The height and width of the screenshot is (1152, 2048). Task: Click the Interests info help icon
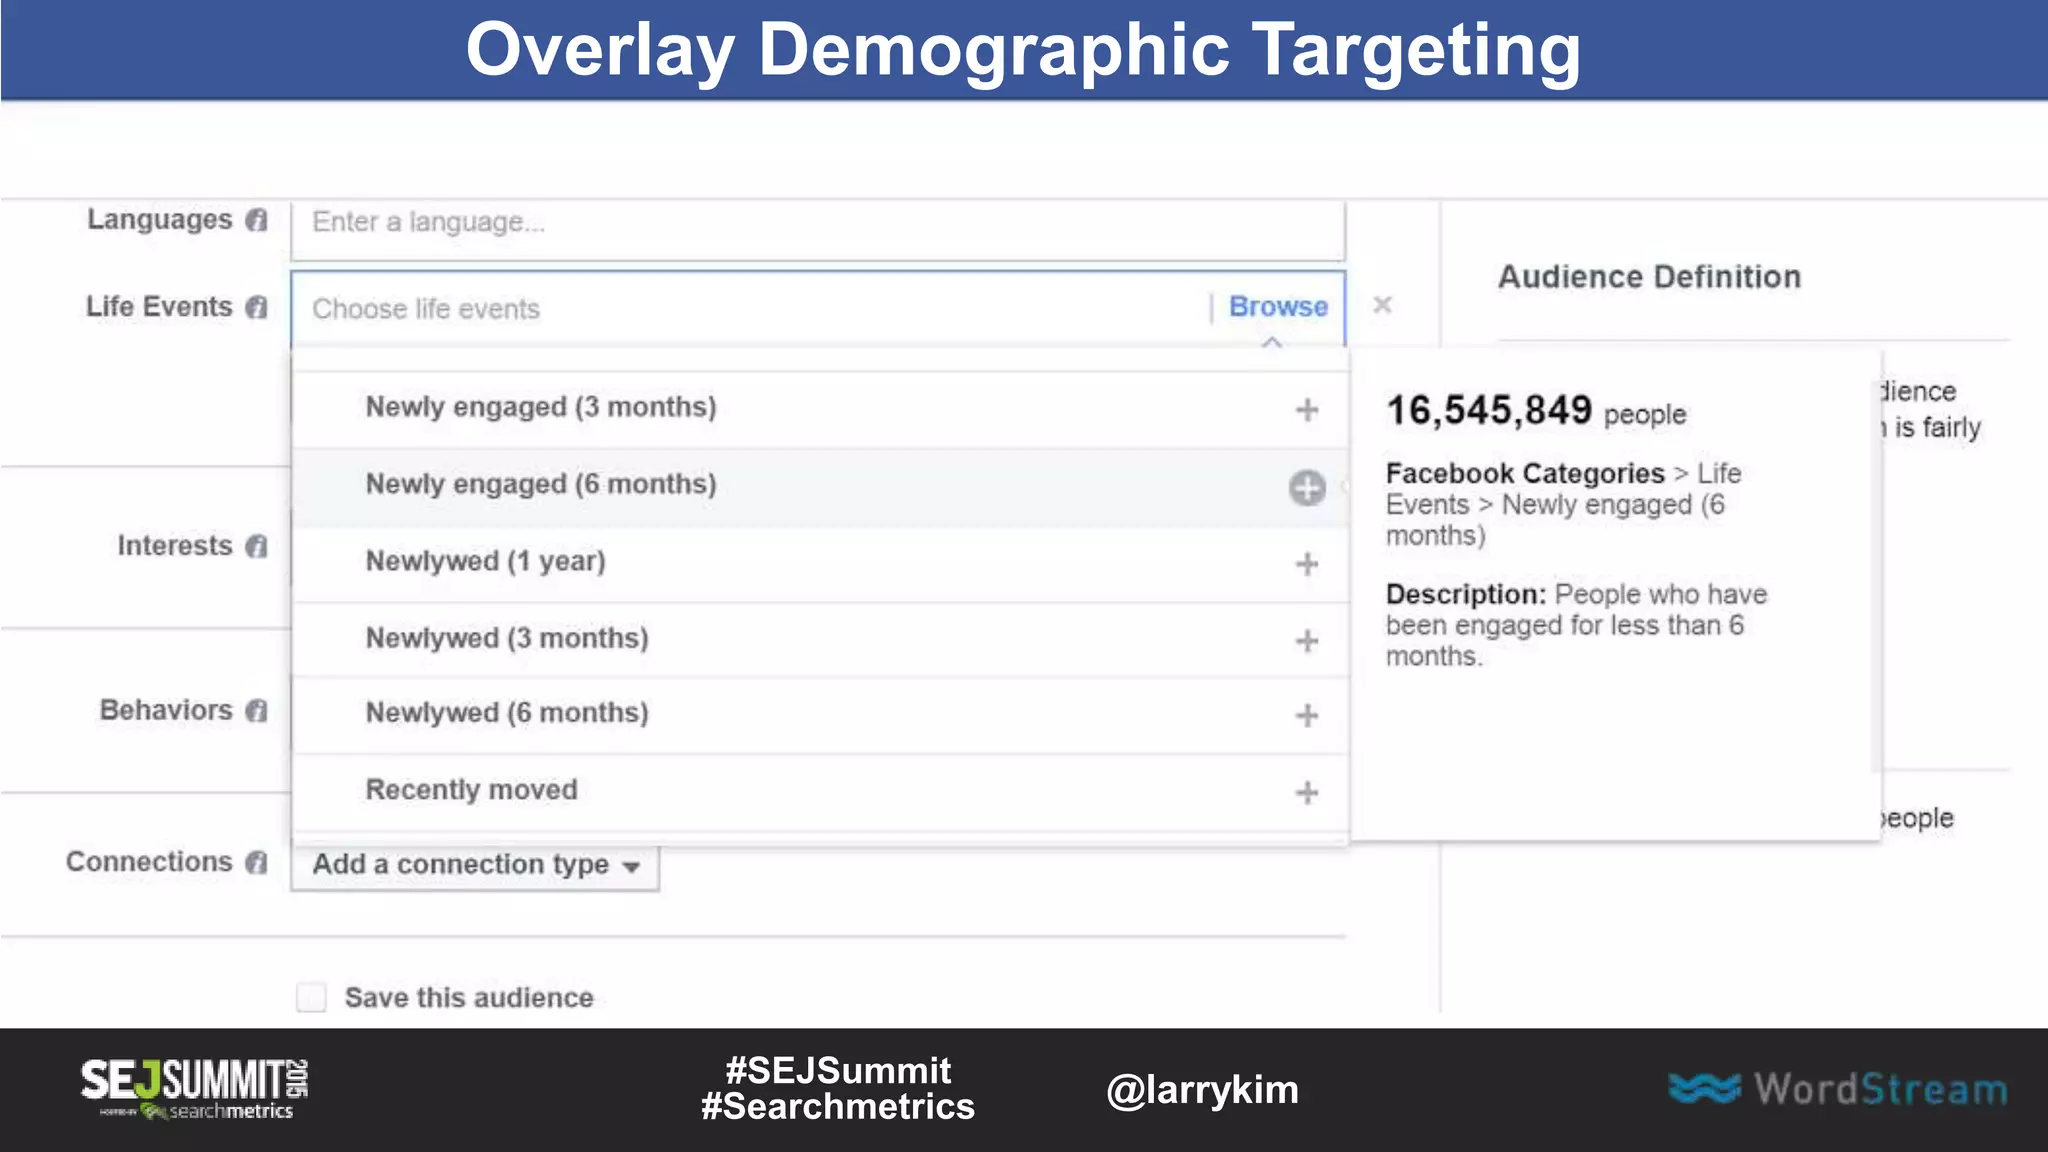click(x=257, y=546)
